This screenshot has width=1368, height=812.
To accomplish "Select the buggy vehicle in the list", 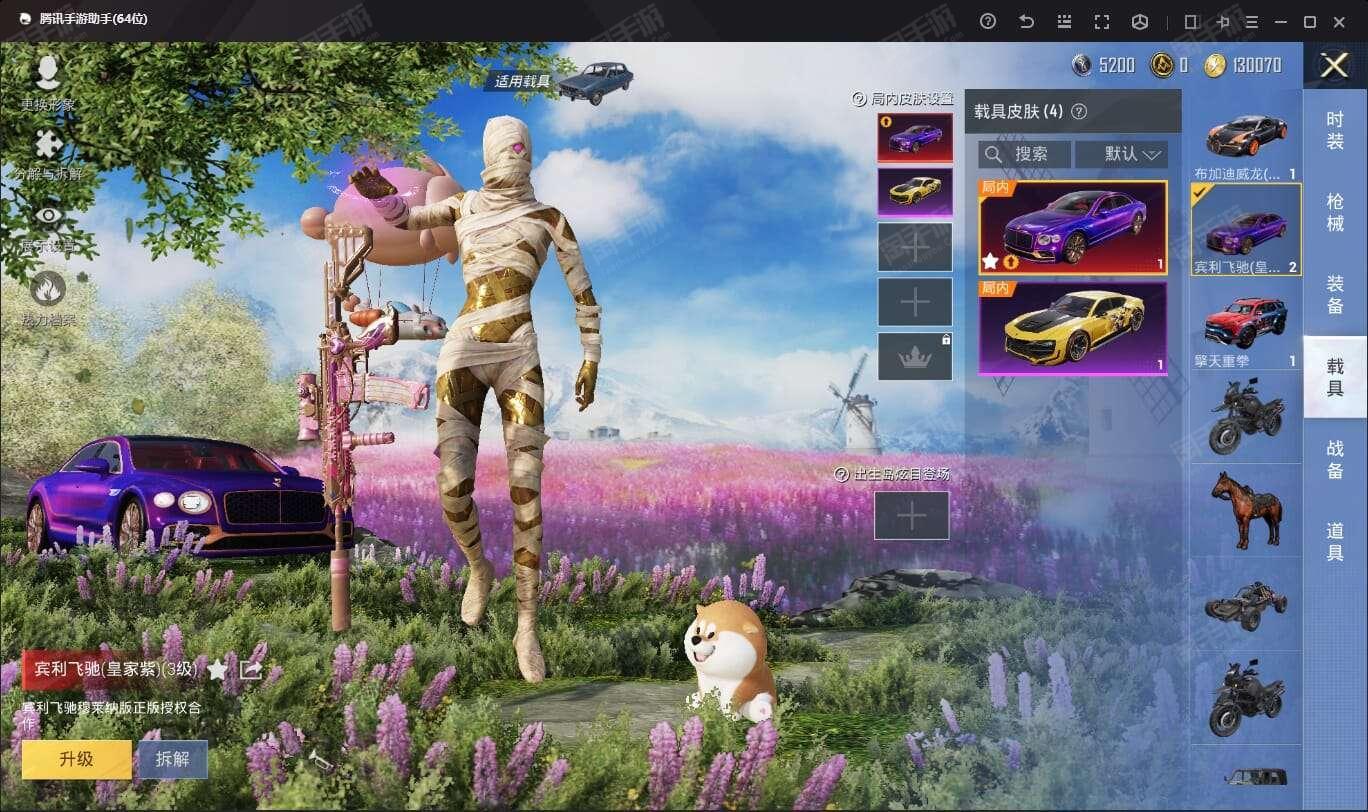I will (x=1246, y=603).
